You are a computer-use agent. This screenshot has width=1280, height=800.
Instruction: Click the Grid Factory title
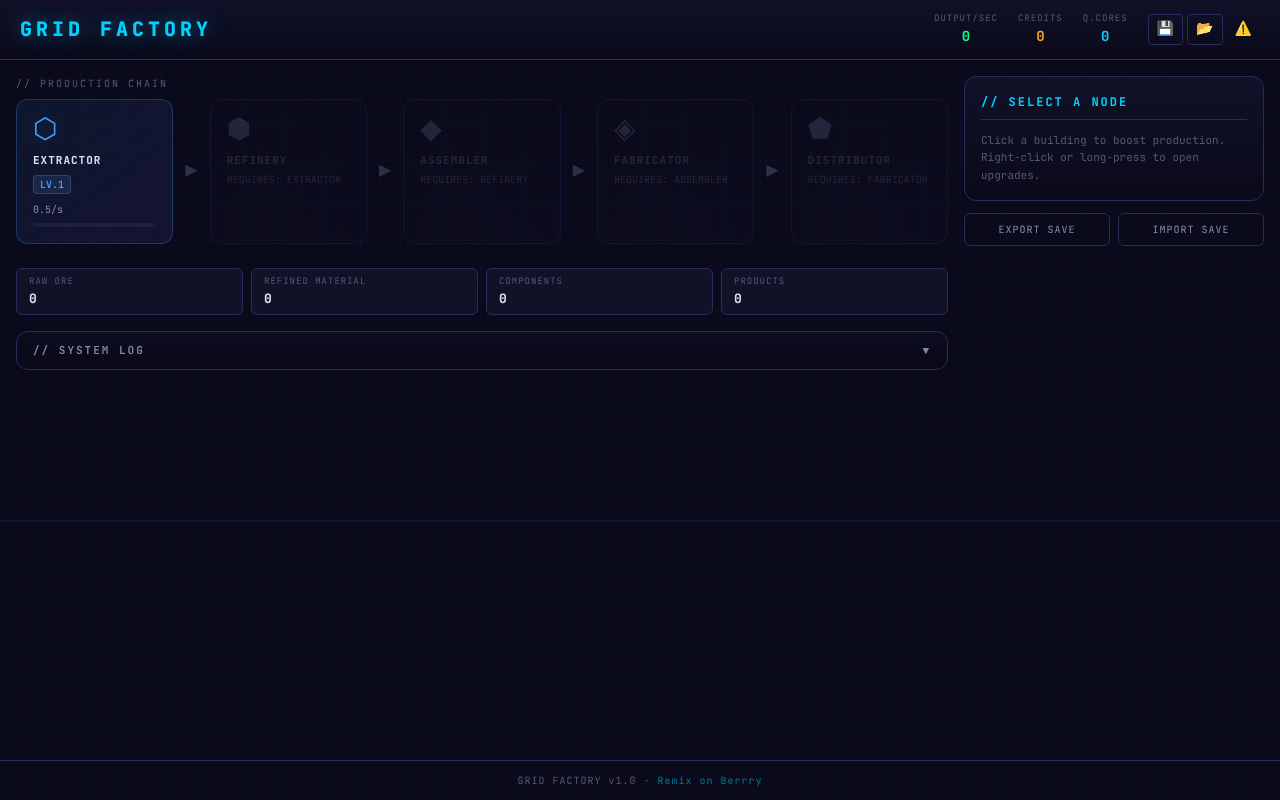click(x=116, y=30)
